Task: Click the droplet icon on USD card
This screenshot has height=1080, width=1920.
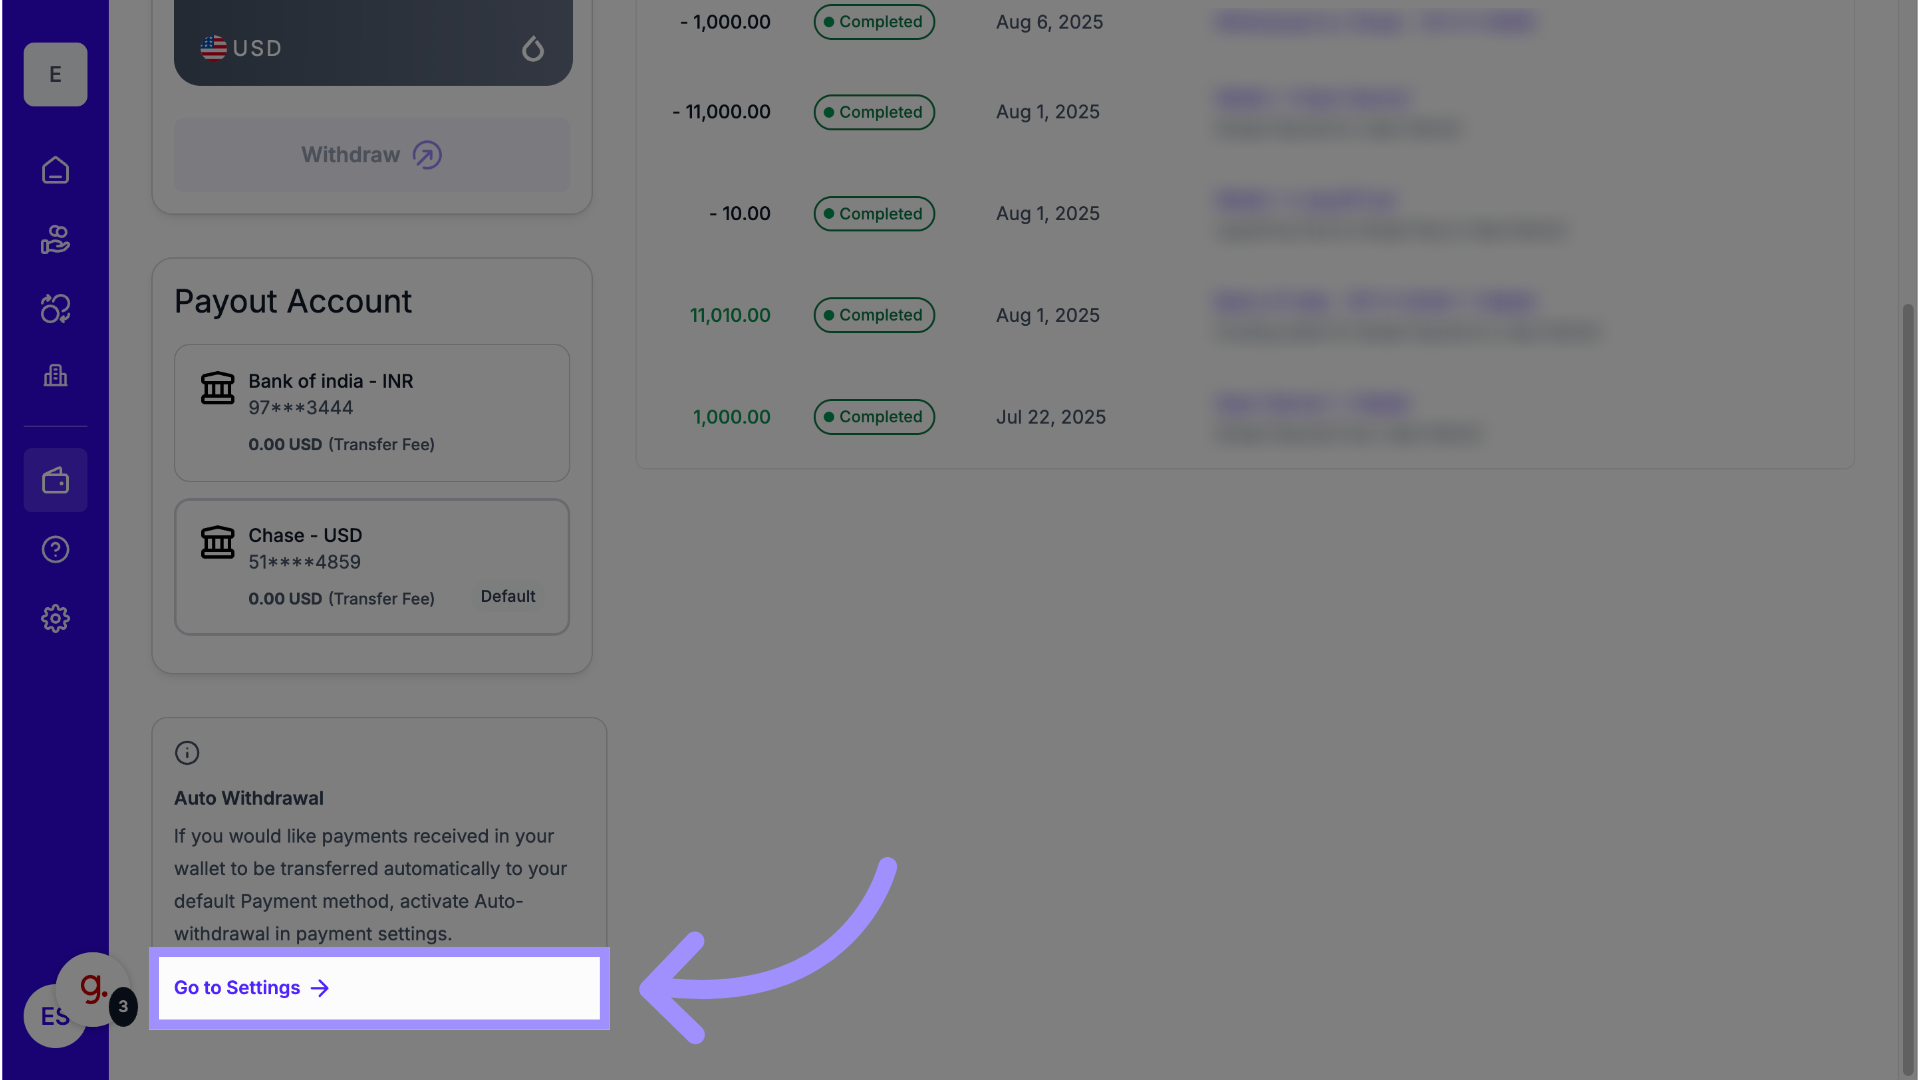Action: [x=533, y=48]
